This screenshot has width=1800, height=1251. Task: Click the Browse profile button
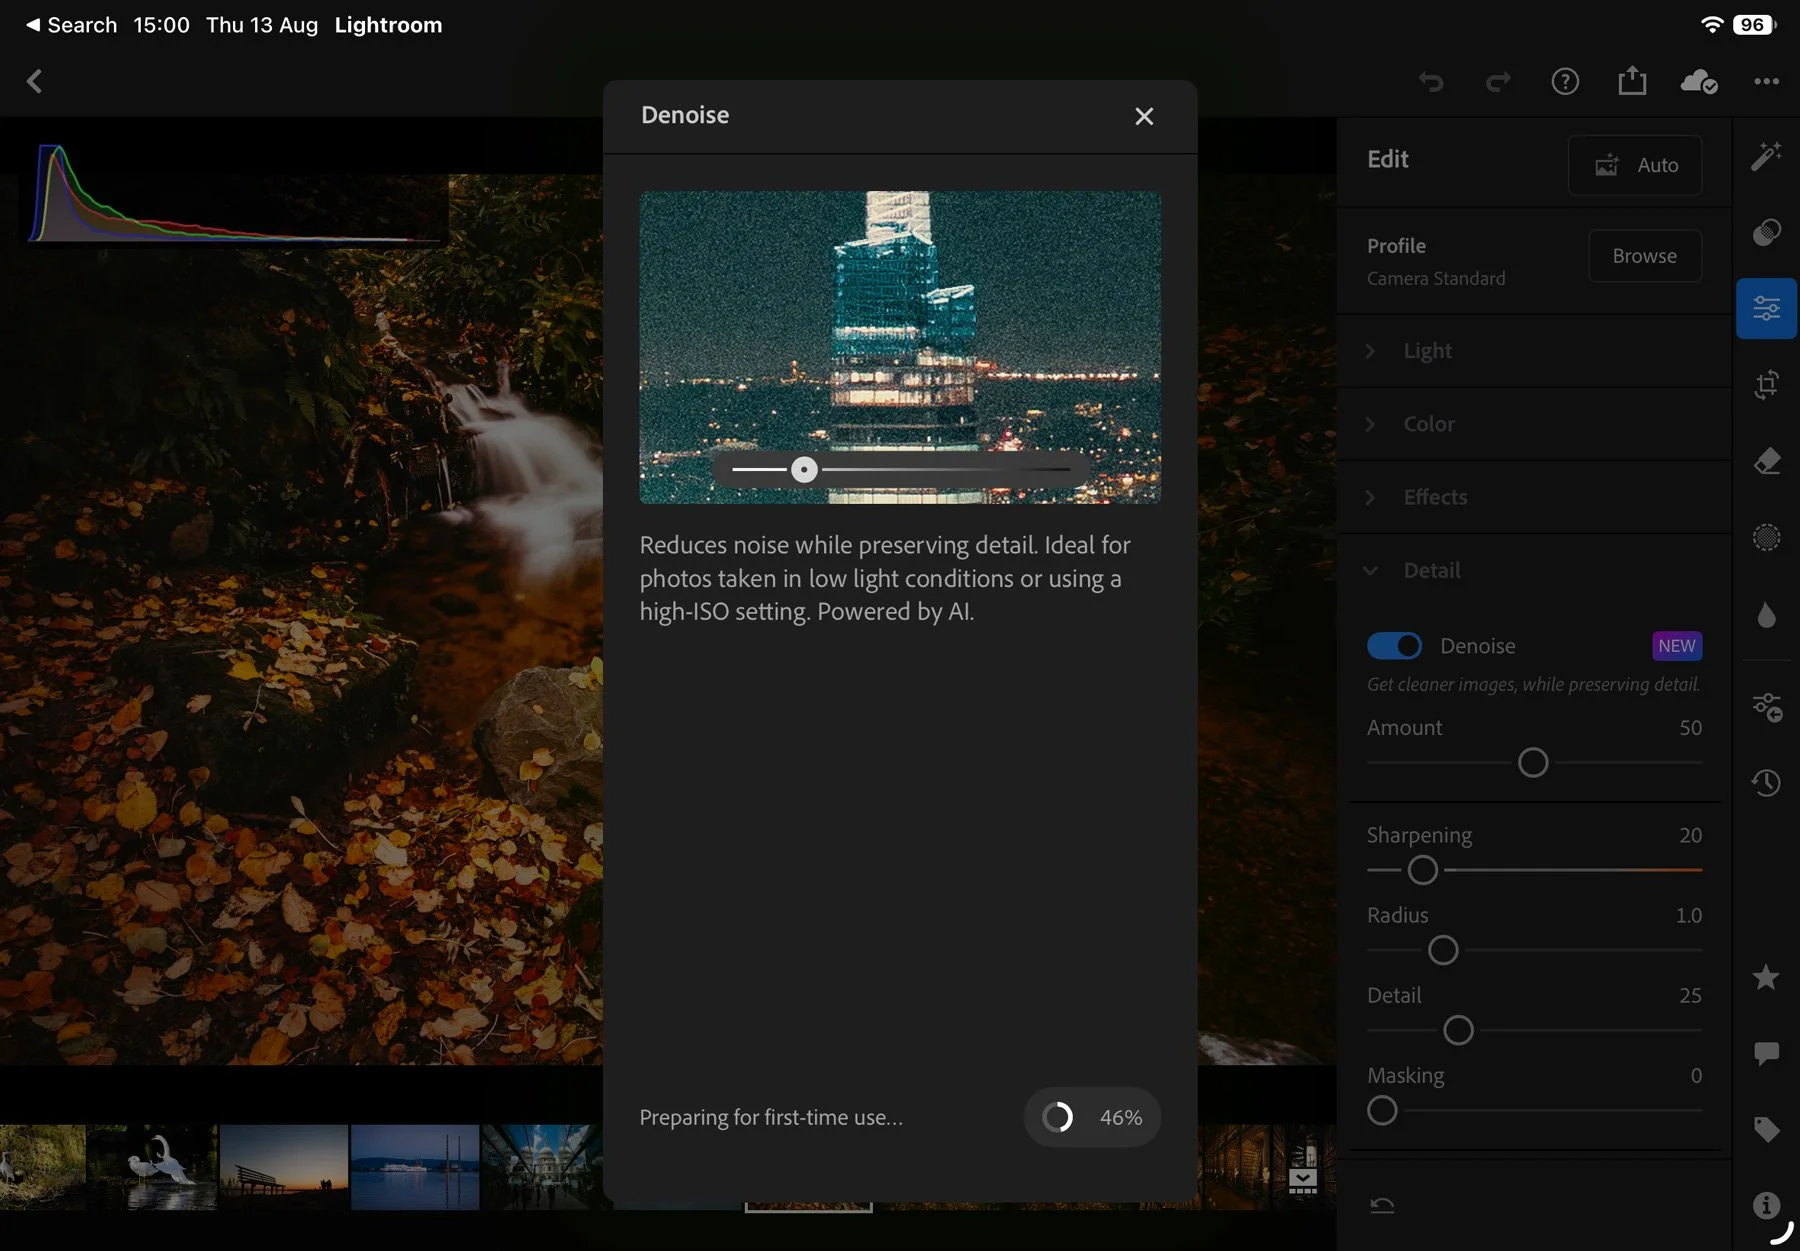(x=1645, y=256)
